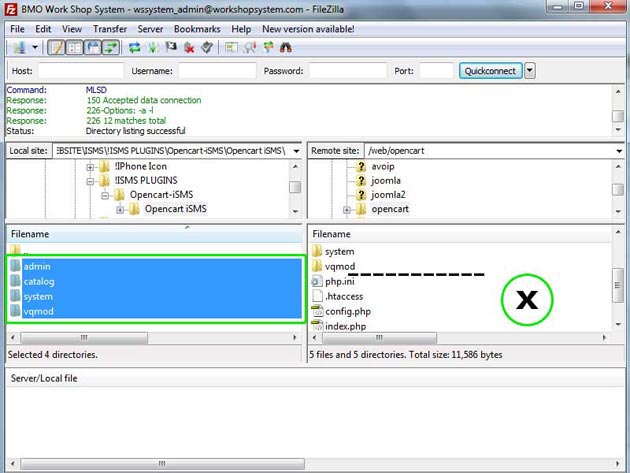Select system folder in remote file list

(340, 252)
